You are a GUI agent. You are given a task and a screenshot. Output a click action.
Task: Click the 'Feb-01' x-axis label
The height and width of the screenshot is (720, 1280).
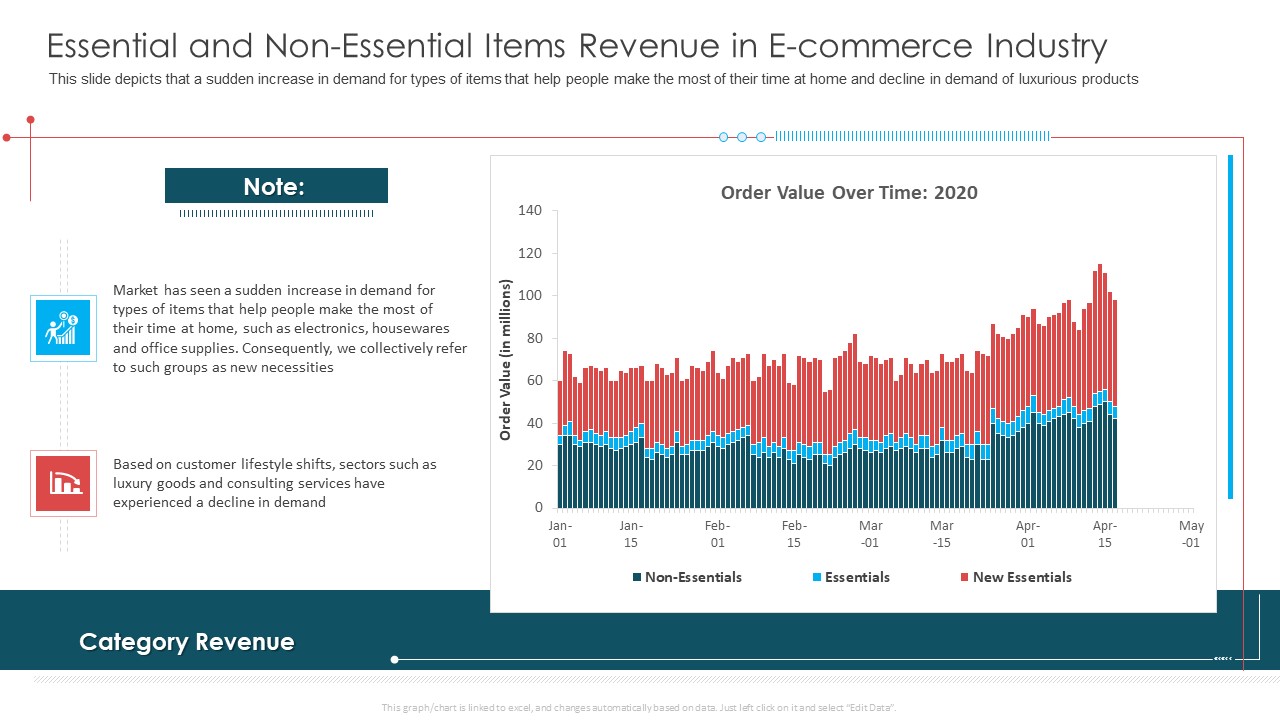(x=717, y=534)
